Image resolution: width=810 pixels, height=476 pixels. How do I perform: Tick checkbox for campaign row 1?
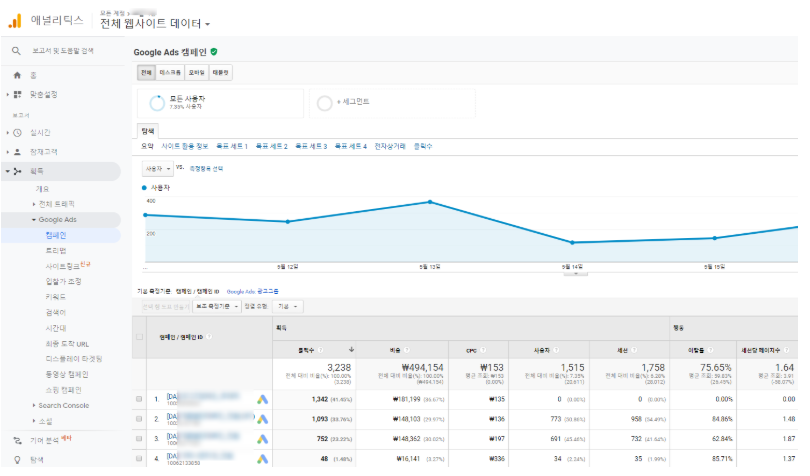coord(139,399)
